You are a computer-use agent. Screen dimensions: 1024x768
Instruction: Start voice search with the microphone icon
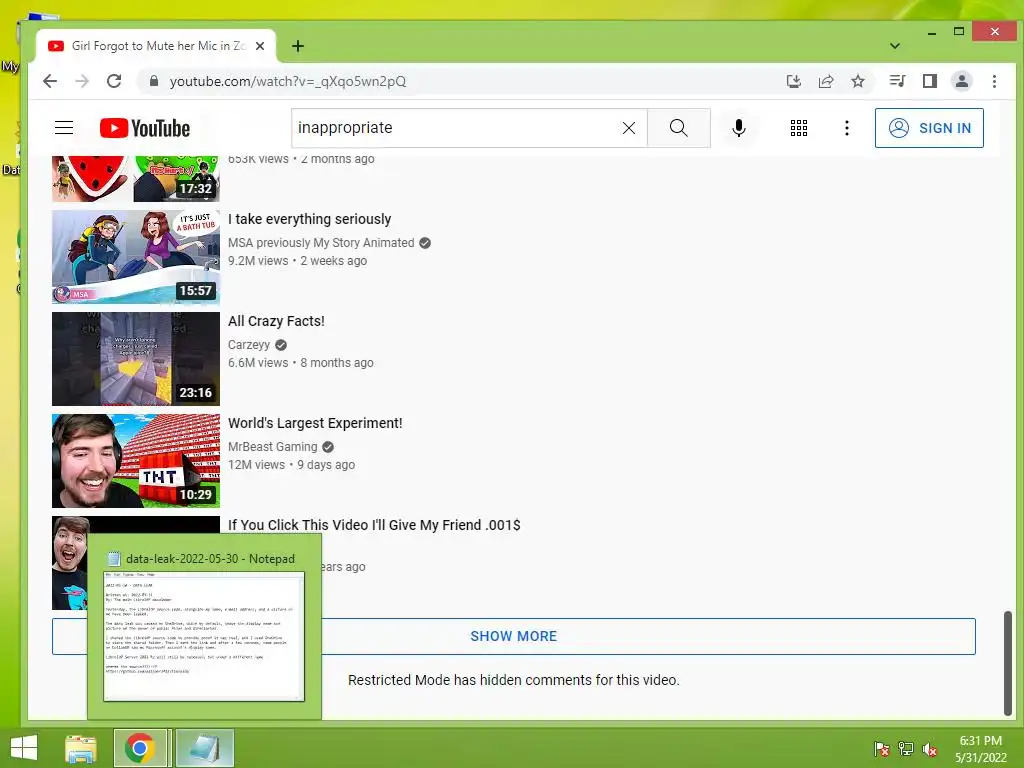[x=739, y=128]
